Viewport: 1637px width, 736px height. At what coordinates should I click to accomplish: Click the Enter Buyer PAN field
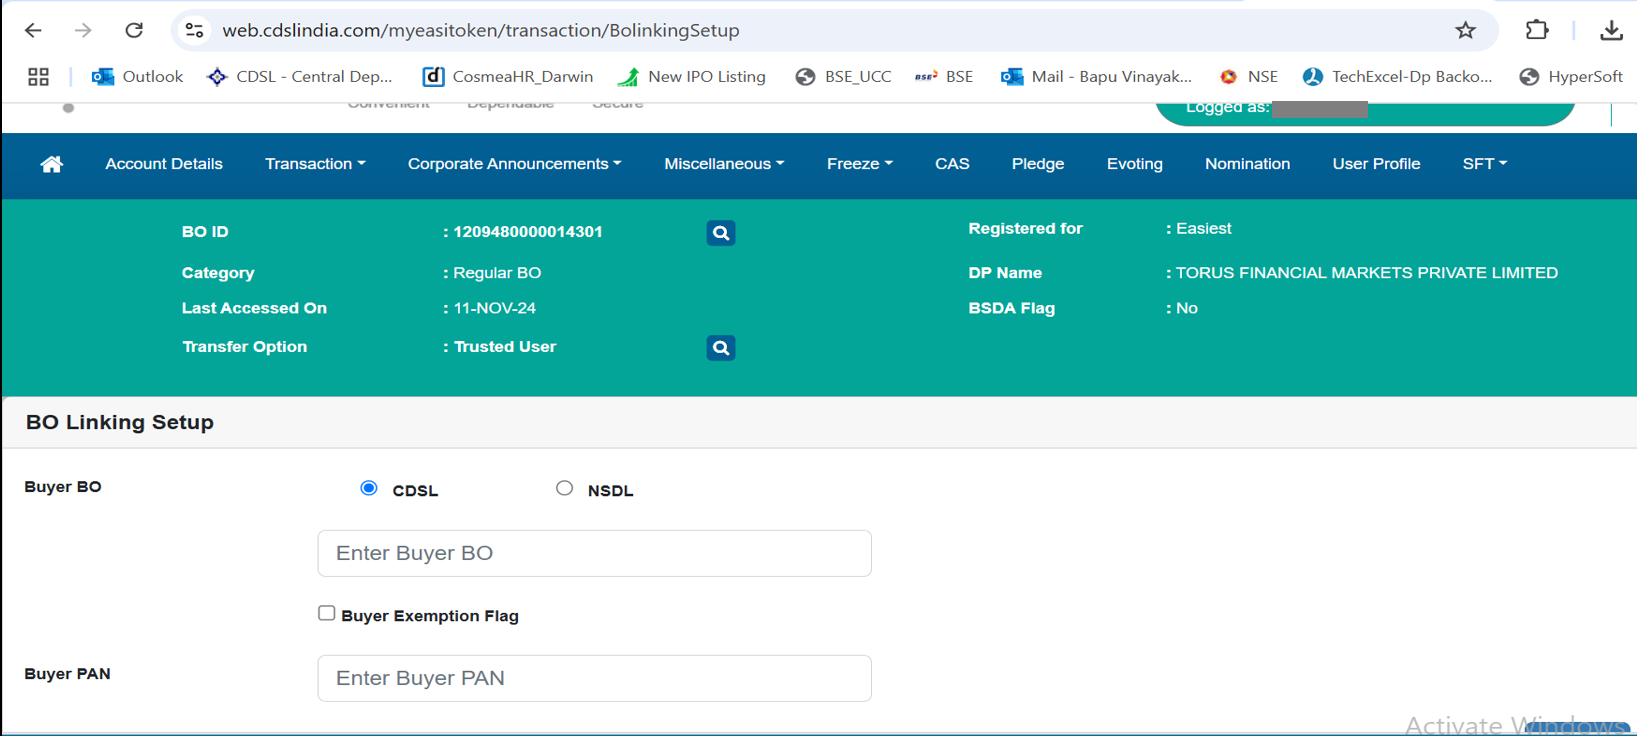point(594,678)
